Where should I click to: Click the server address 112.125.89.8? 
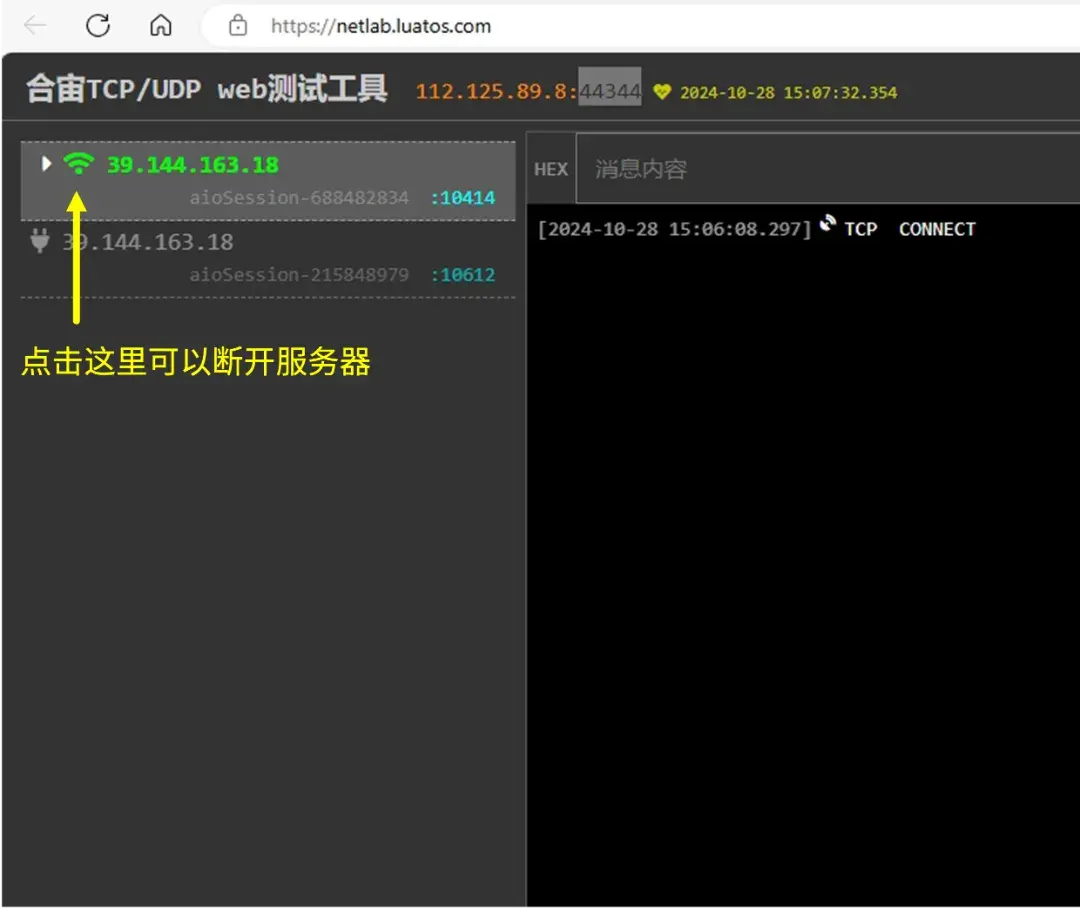490,92
